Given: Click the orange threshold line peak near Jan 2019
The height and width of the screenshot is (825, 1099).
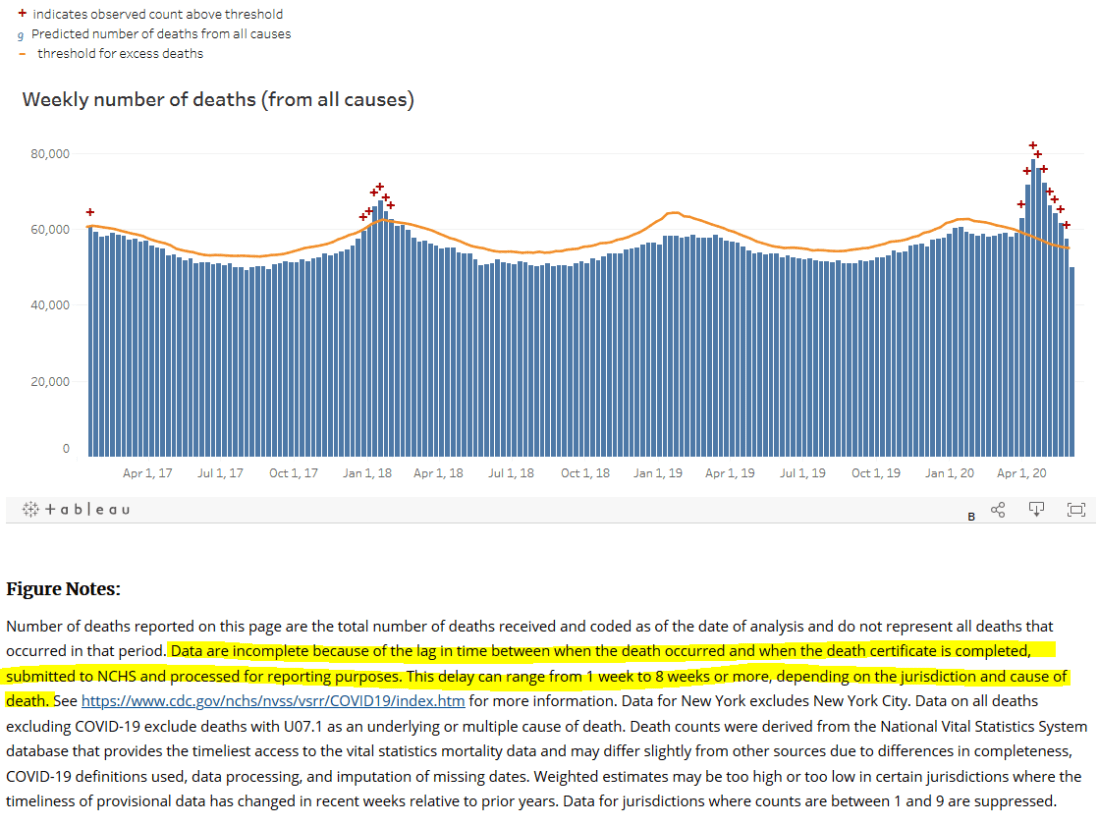Looking at the screenshot, I should [675, 213].
